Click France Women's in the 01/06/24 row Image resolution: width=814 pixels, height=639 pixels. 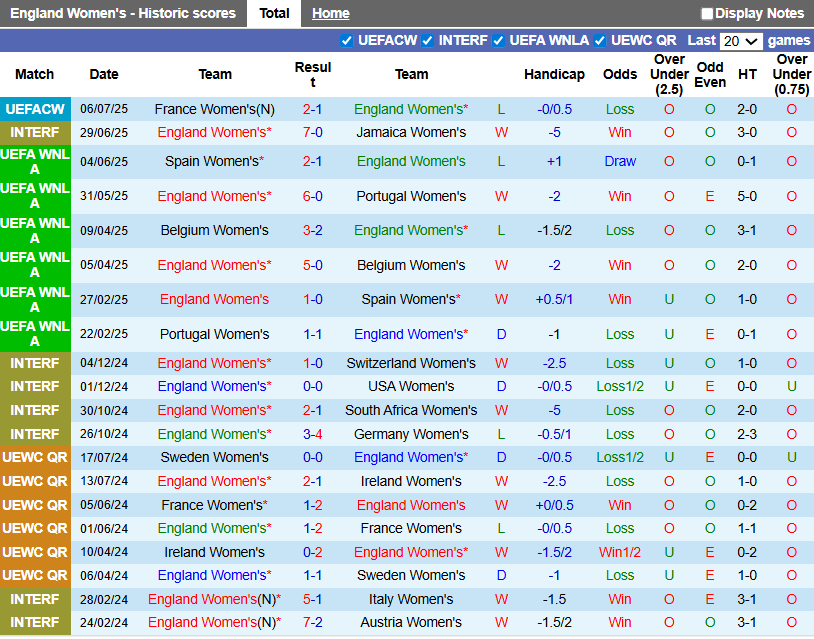(x=411, y=528)
